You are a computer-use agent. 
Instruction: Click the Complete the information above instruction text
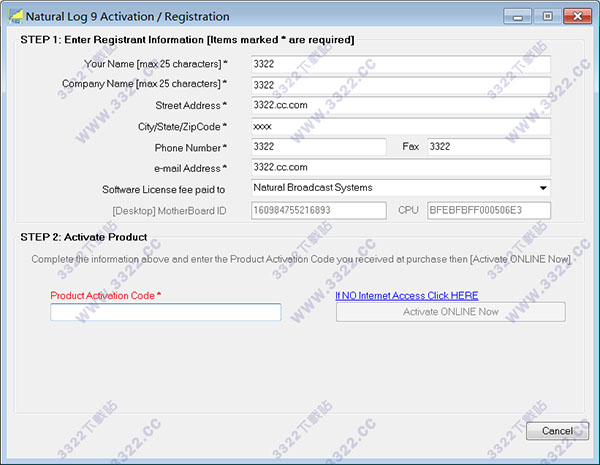point(301,259)
